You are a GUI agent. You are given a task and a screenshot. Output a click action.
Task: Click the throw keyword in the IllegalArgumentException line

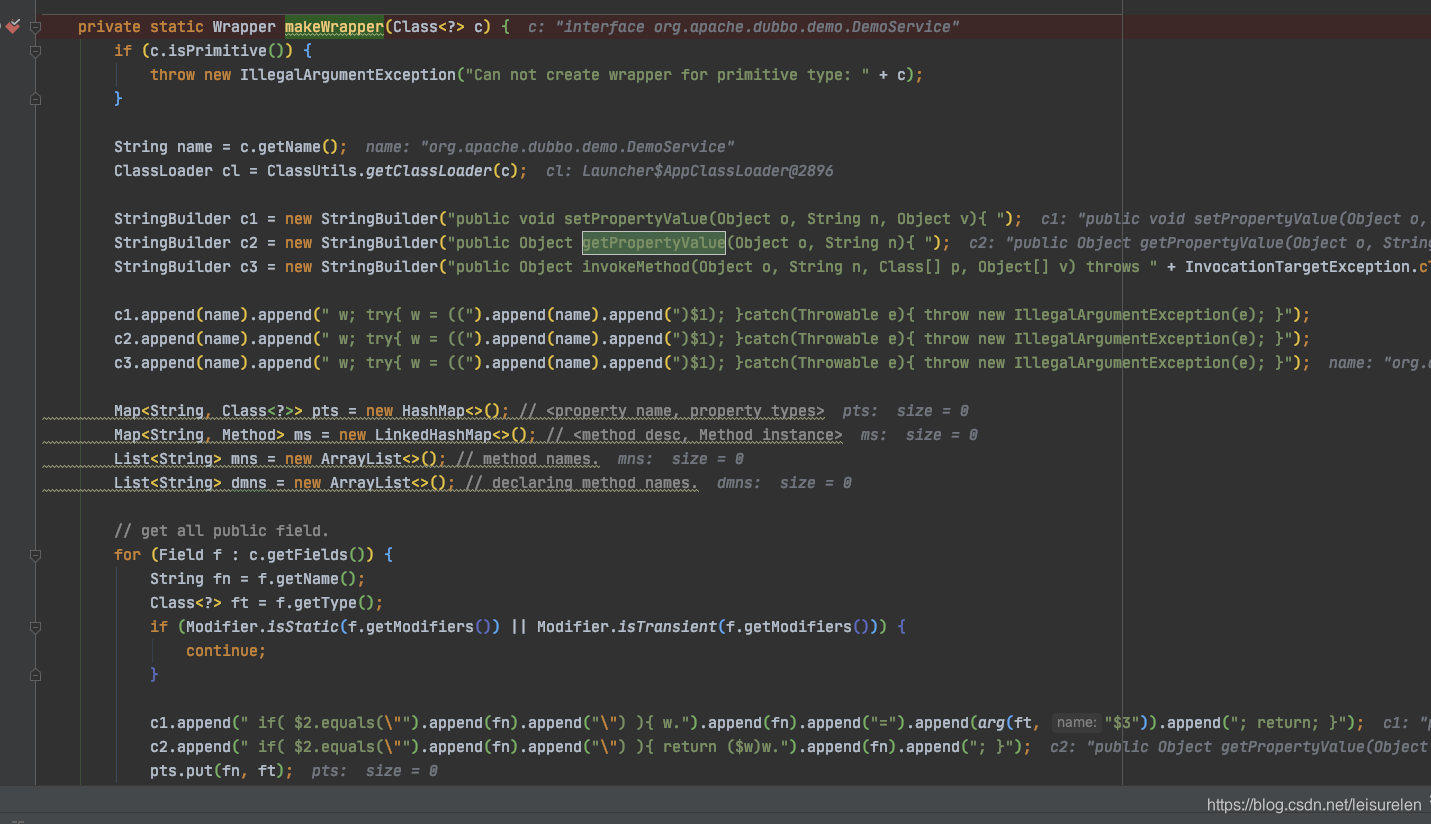coord(172,75)
